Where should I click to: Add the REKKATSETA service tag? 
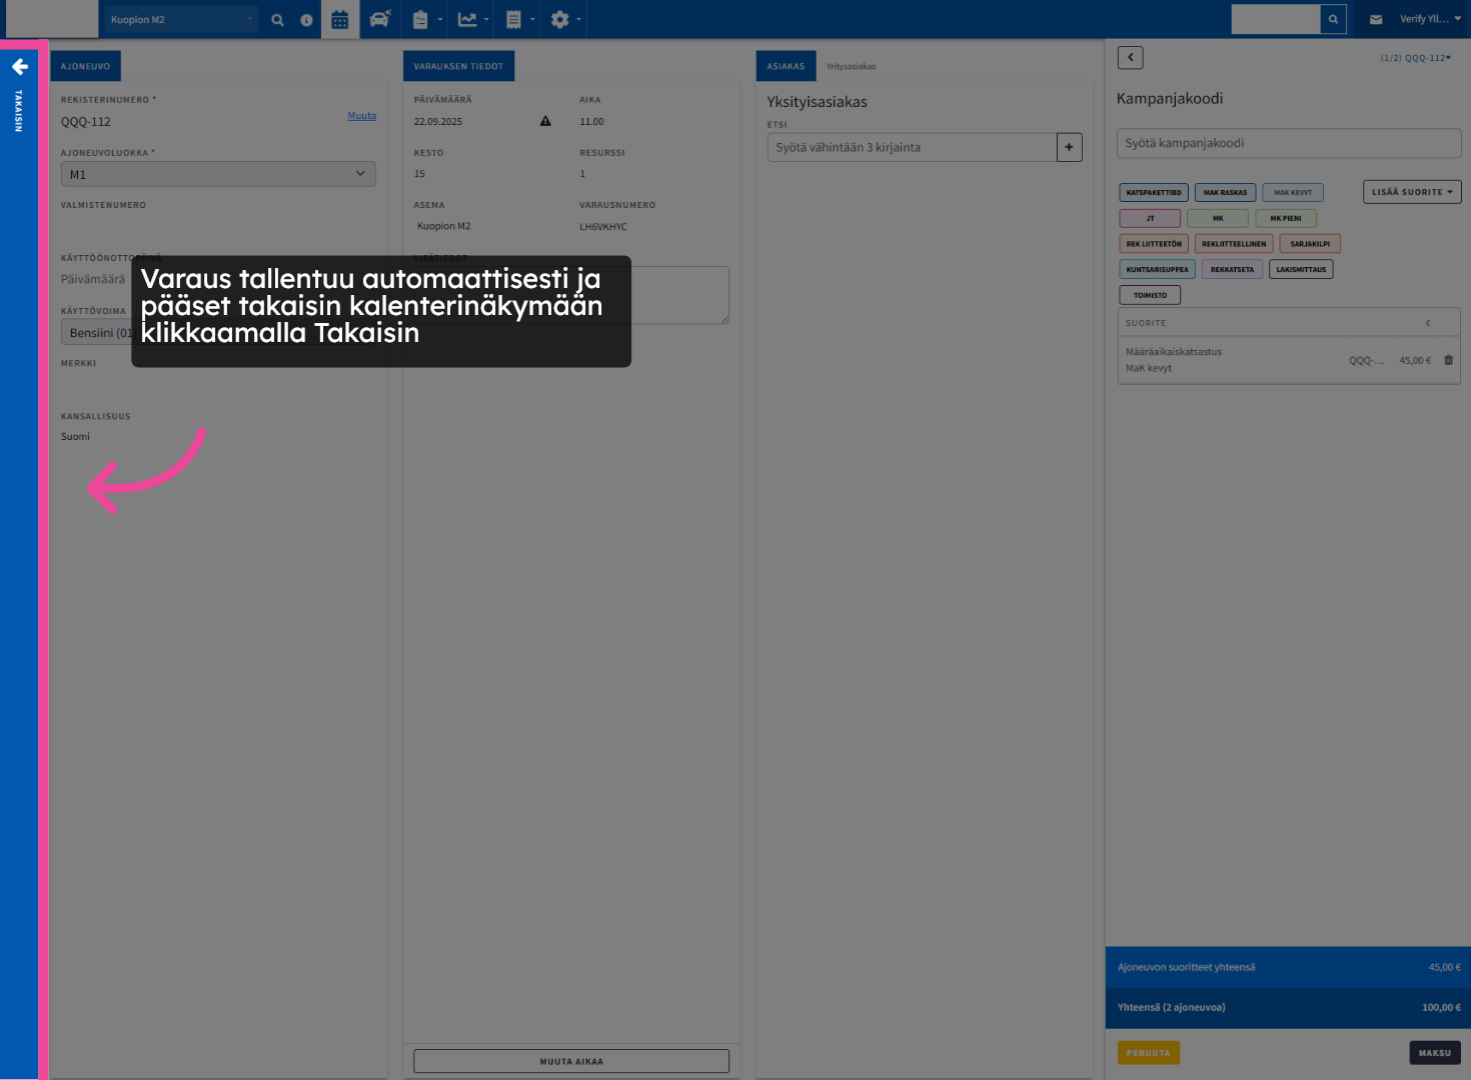(x=1232, y=269)
